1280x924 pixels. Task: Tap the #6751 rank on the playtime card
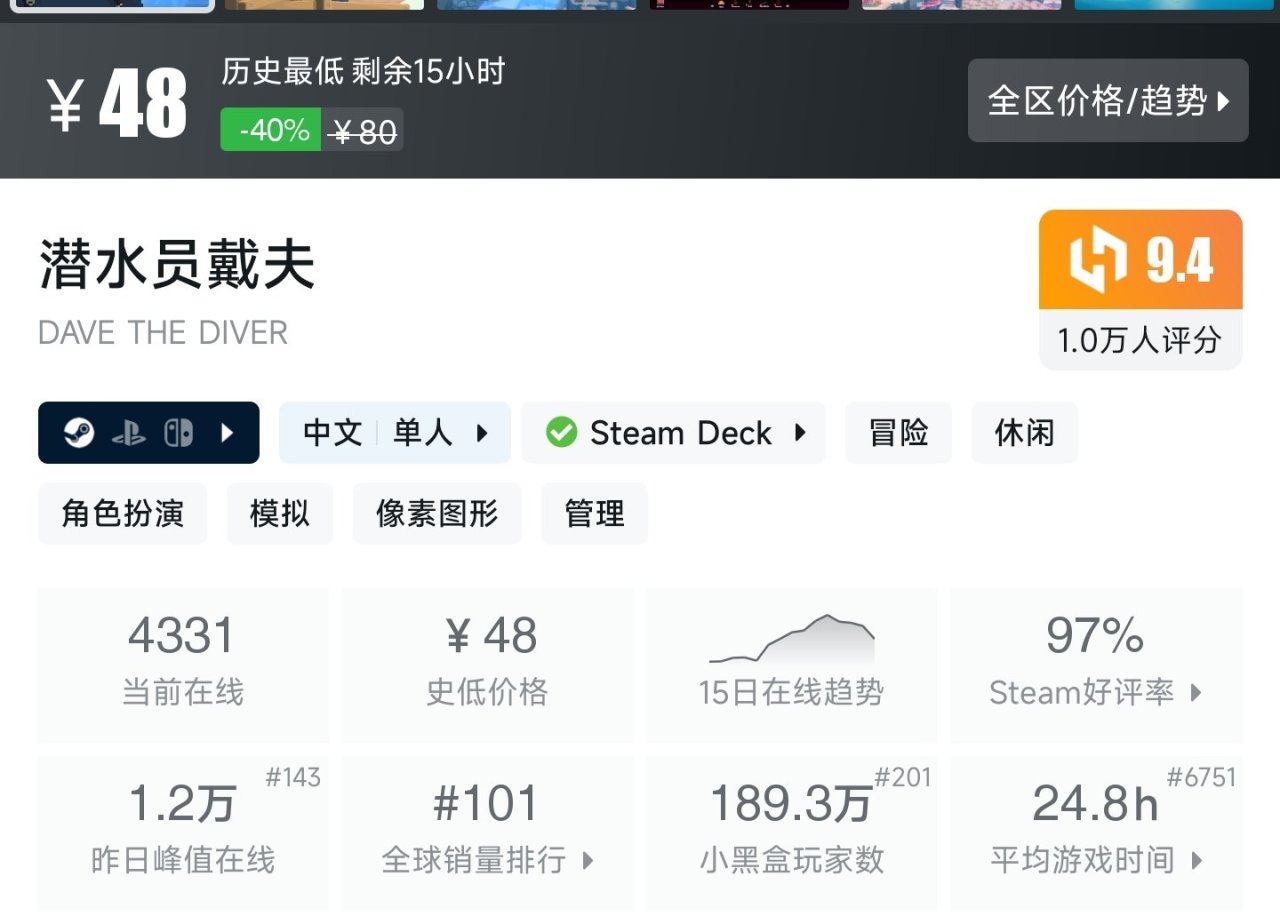click(1202, 778)
